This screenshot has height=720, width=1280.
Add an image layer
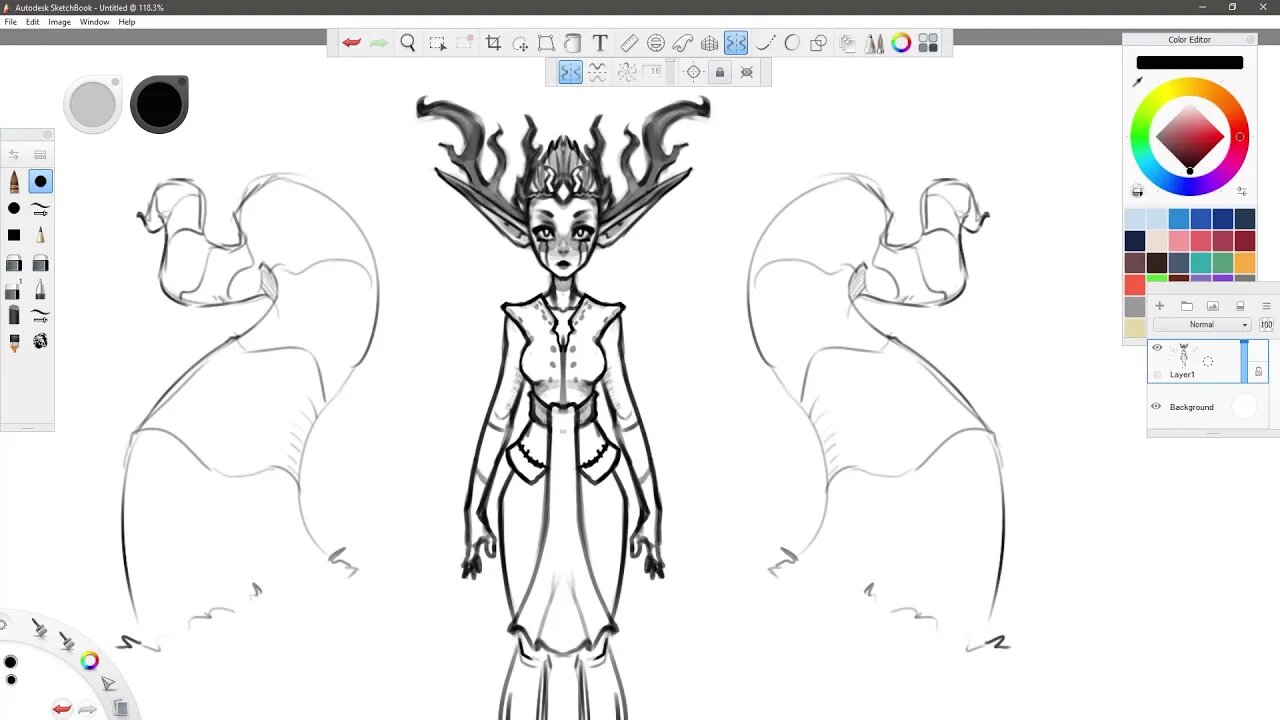[x=1213, y=306]
